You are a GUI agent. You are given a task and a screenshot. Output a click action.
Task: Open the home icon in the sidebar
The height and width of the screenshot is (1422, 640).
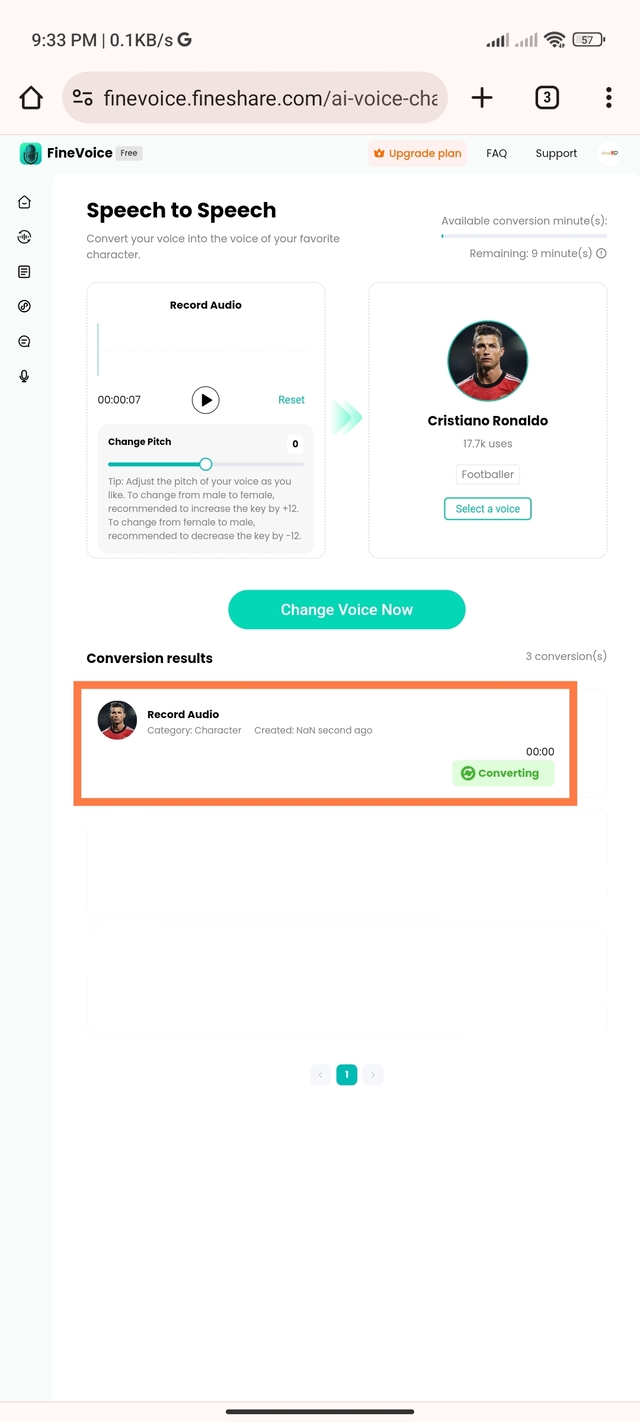pos(24,202)
